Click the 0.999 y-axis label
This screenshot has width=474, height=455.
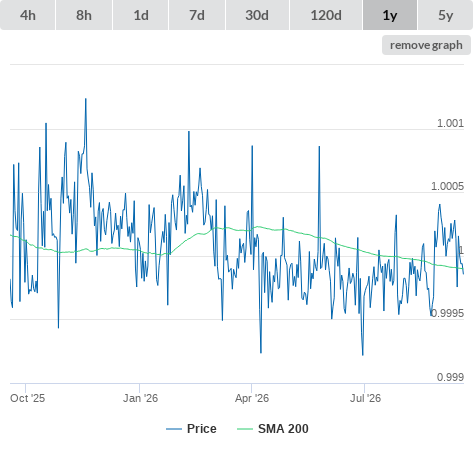[x=450, y=377]
